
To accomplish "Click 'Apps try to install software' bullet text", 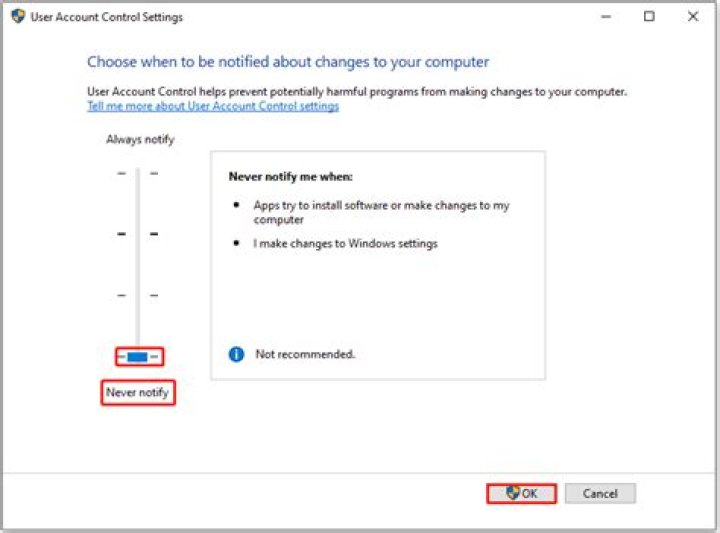I will (381, 212).
